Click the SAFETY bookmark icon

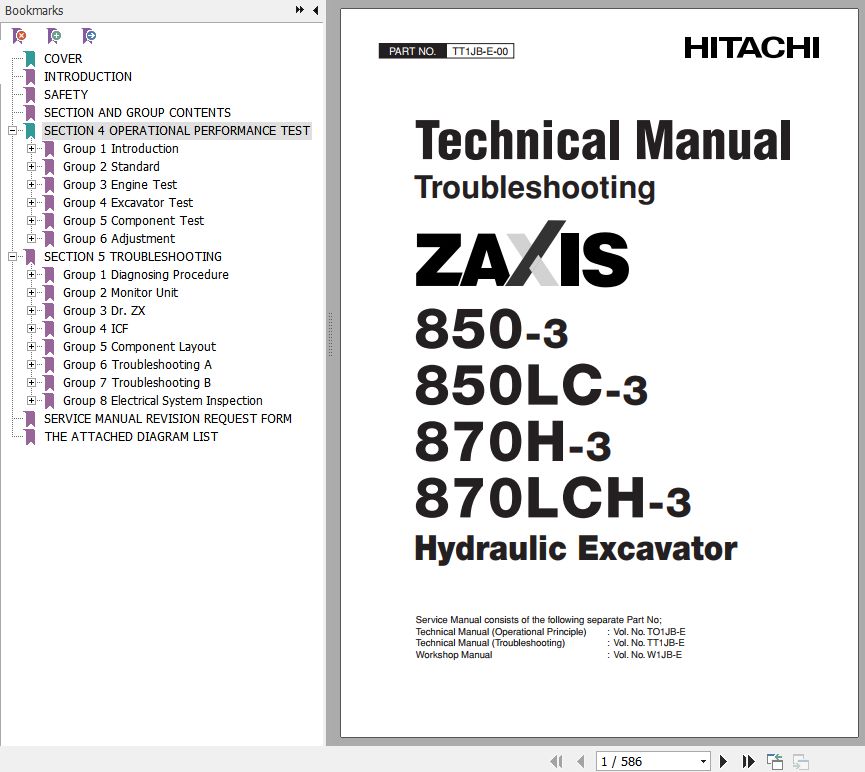[x=30, y=94]
